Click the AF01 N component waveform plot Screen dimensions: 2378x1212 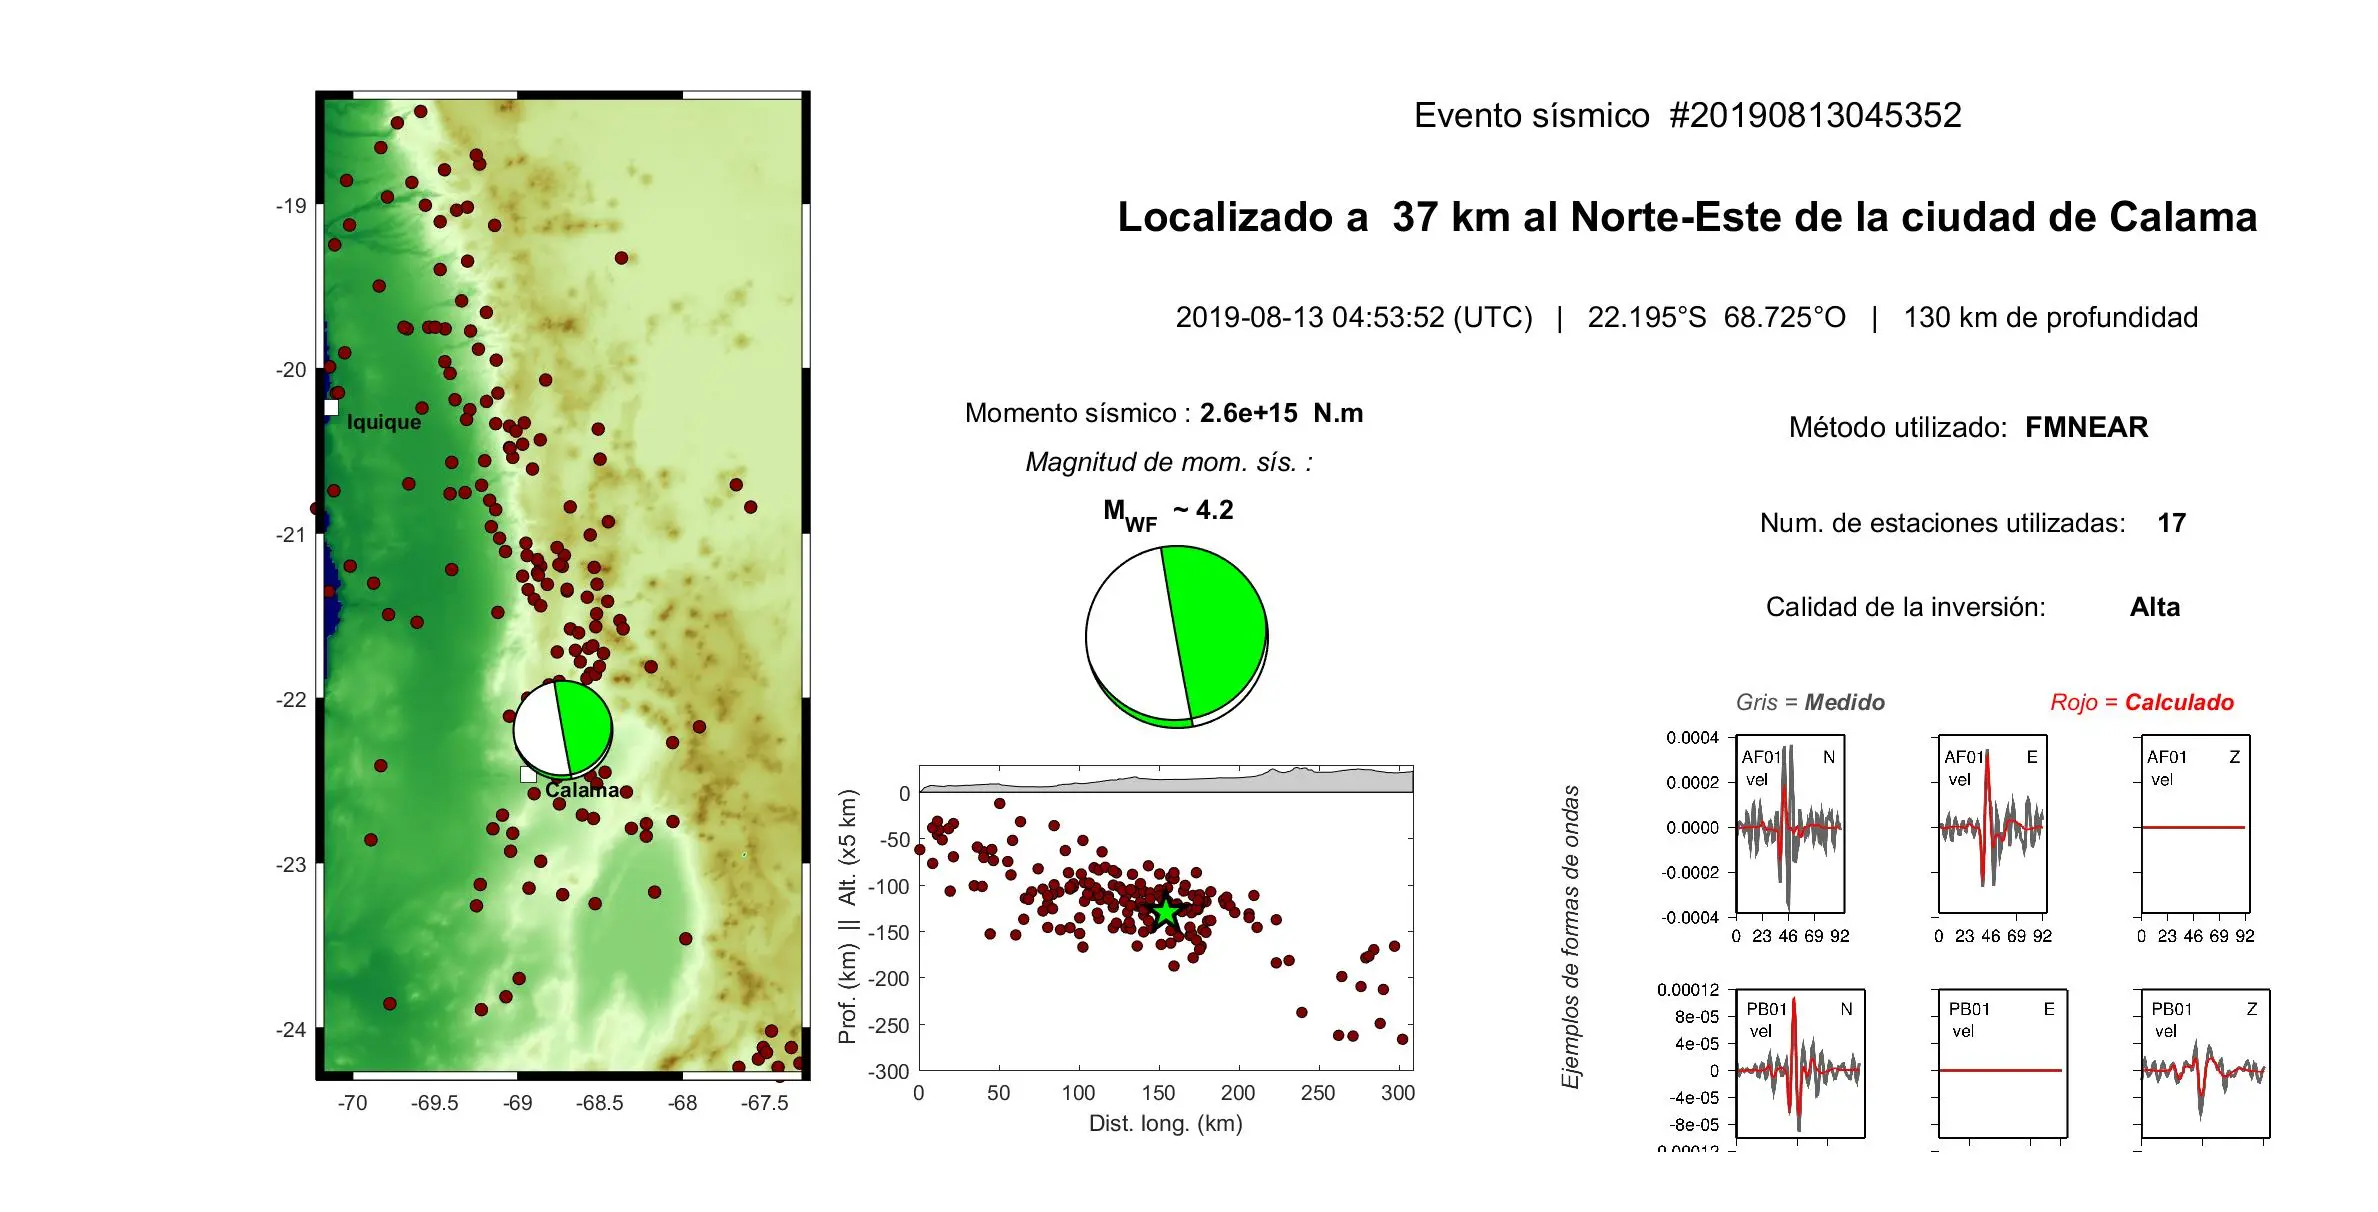[1790, 825]
